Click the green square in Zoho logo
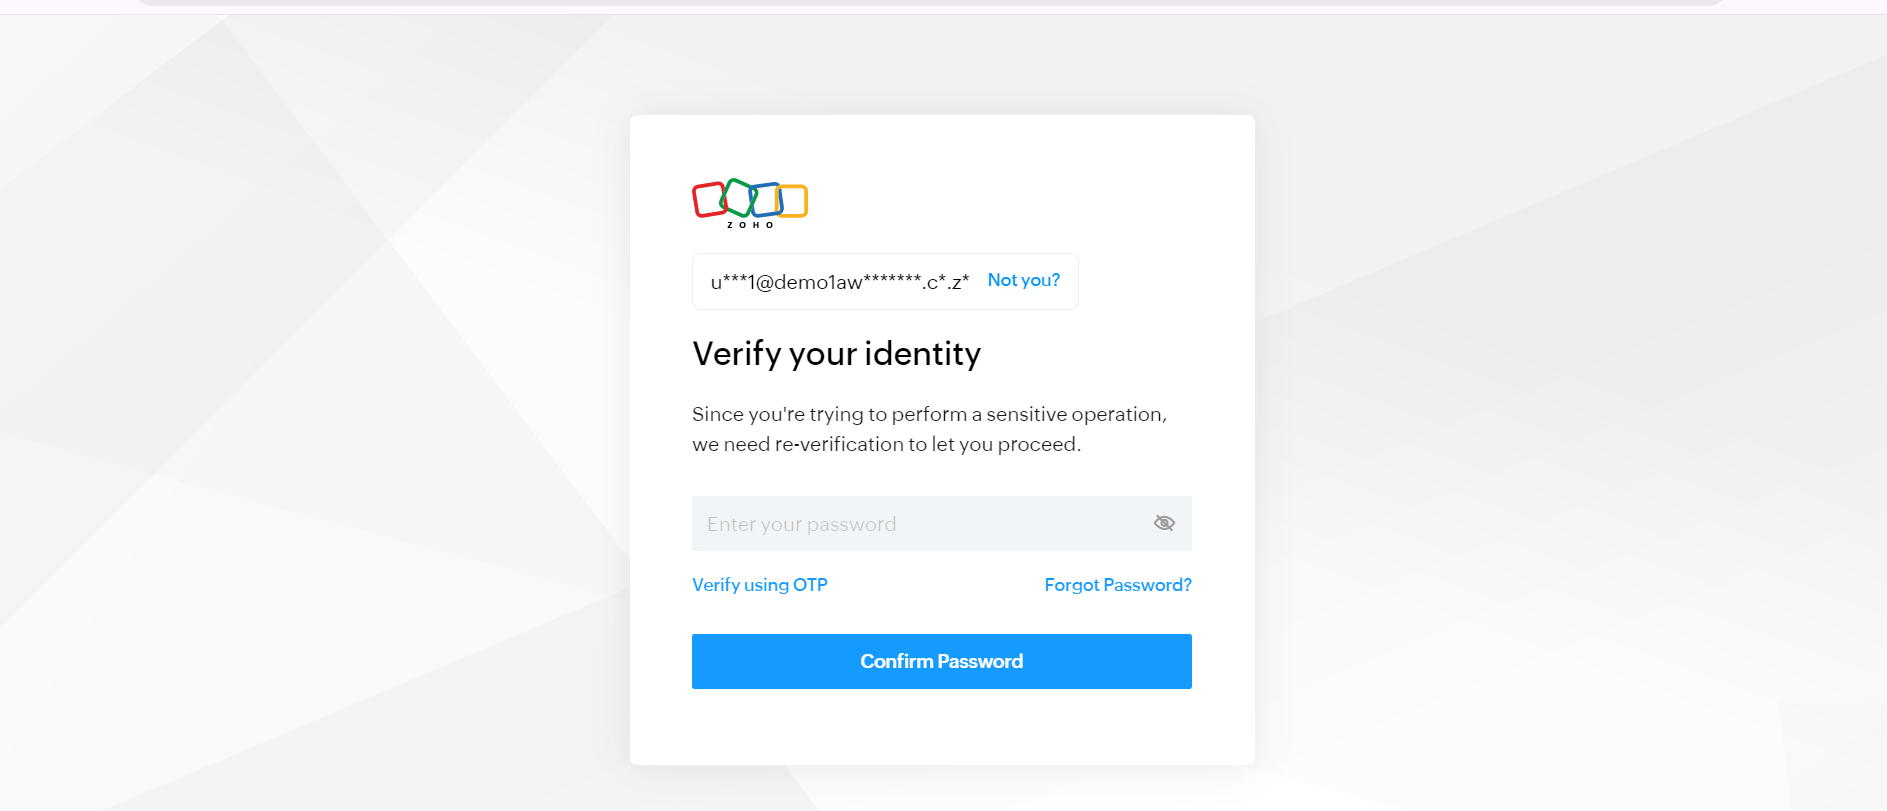This screenshot has height=811, width=1887. pyautogui.click(x=738, y=197)
